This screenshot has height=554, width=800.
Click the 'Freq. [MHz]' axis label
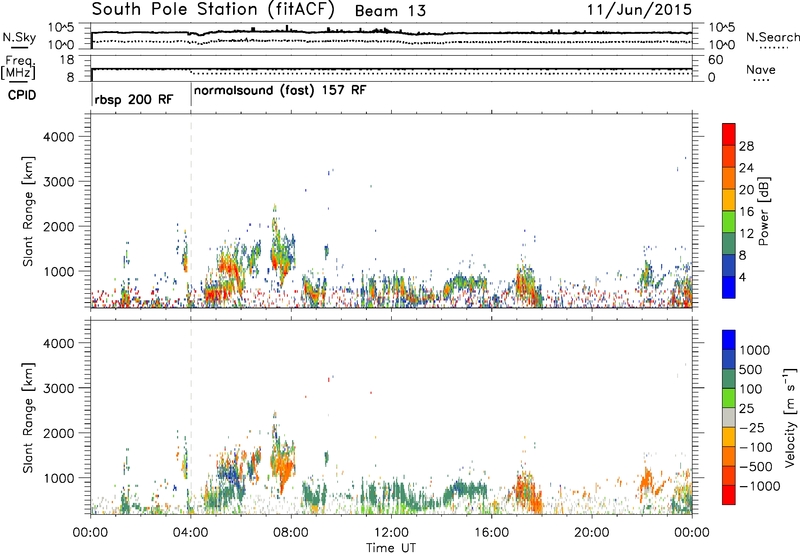(19, 67)
